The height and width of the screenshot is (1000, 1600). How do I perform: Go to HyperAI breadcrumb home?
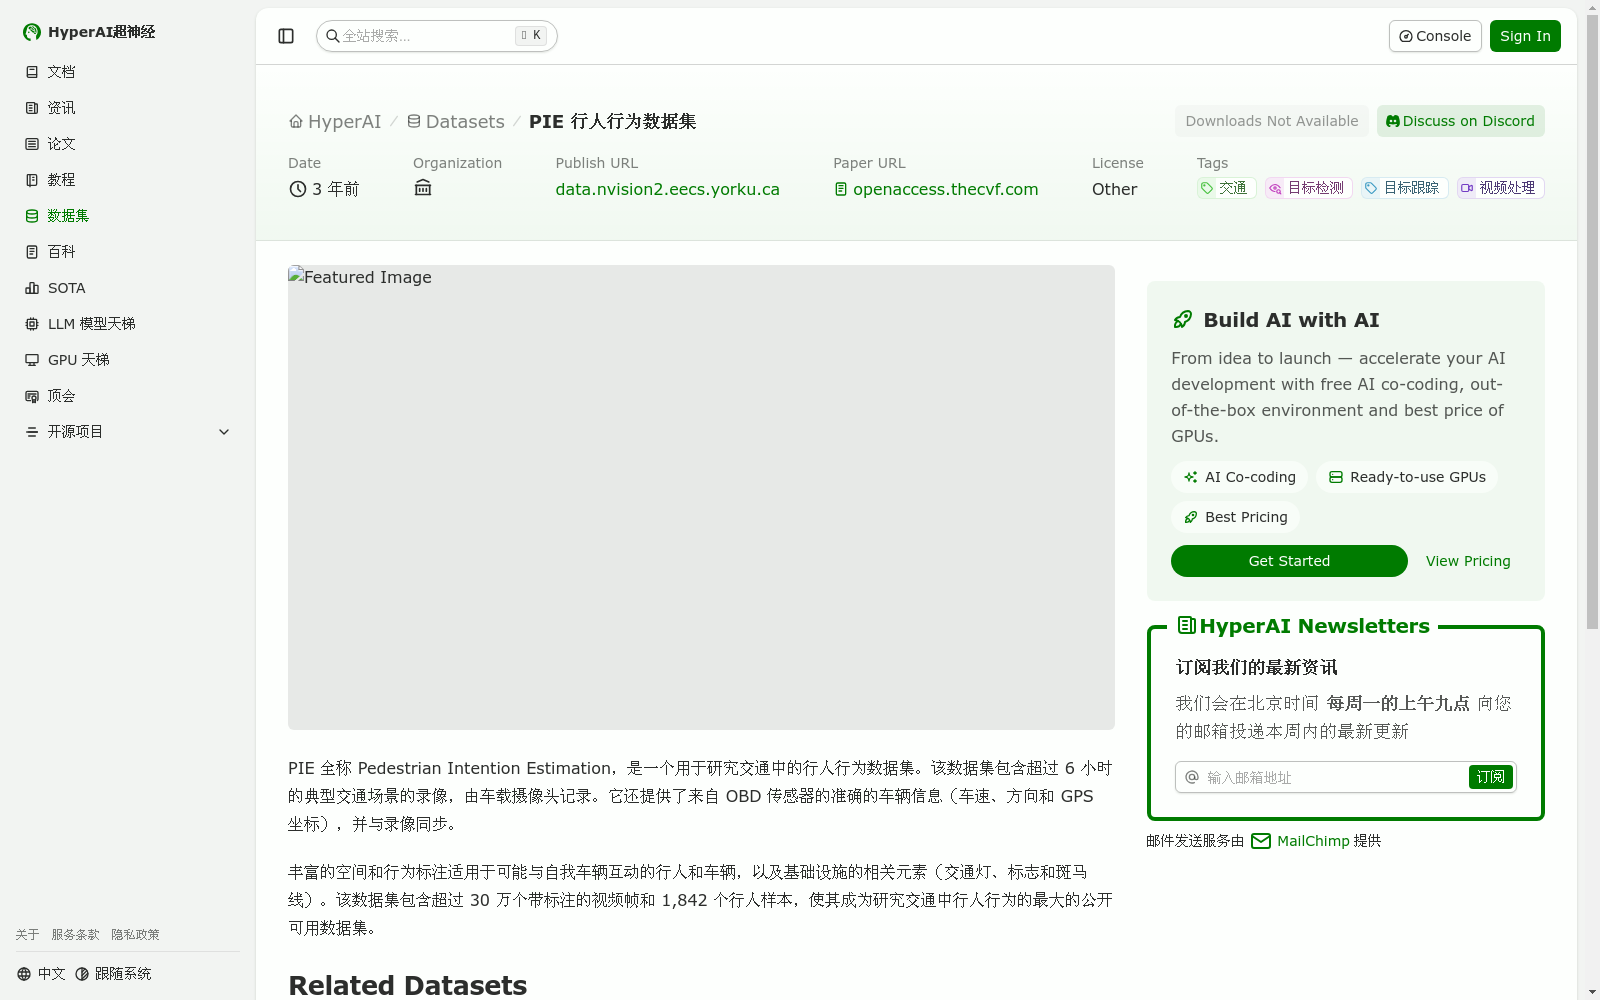tap(335, 121)
